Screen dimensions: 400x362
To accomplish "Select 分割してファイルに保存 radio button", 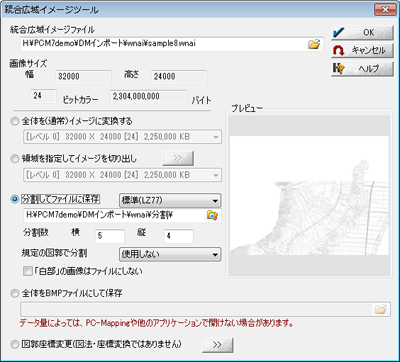I will pyautogui.click(x=15, y=199).
